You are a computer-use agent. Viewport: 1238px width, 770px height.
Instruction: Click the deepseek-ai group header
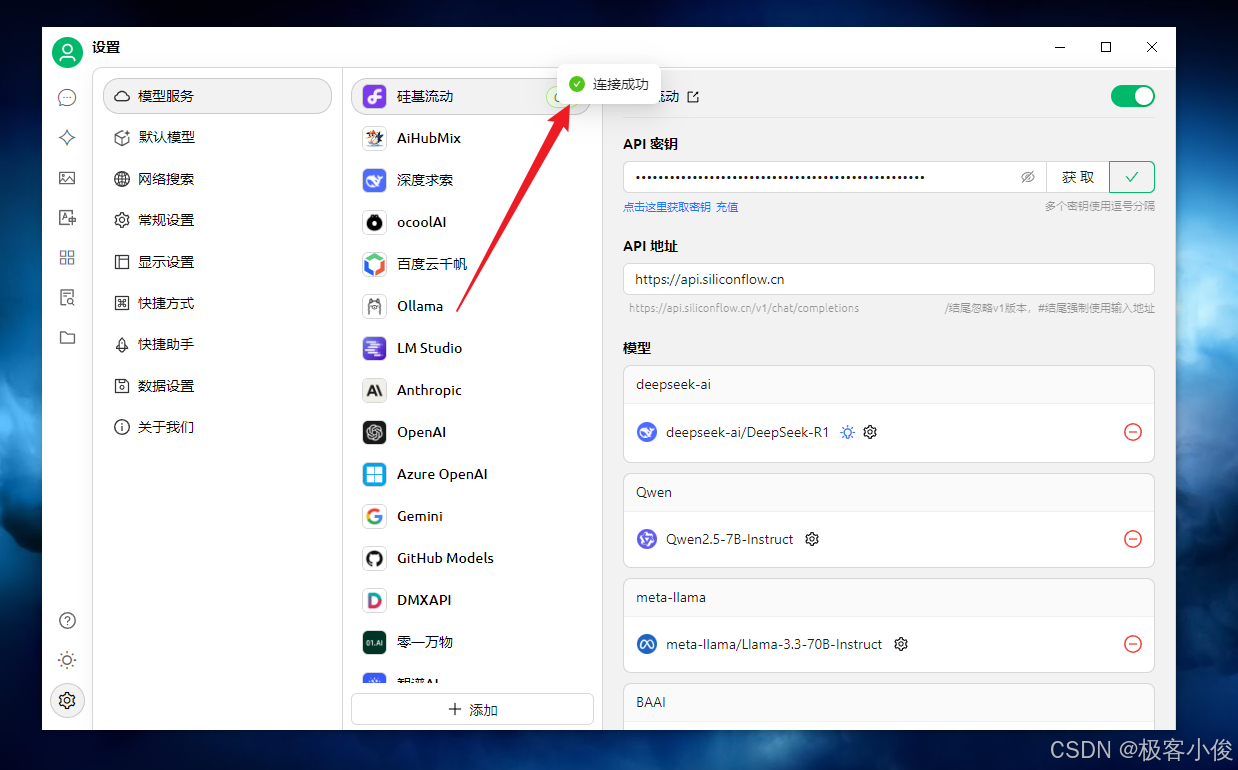click(889, 385)
